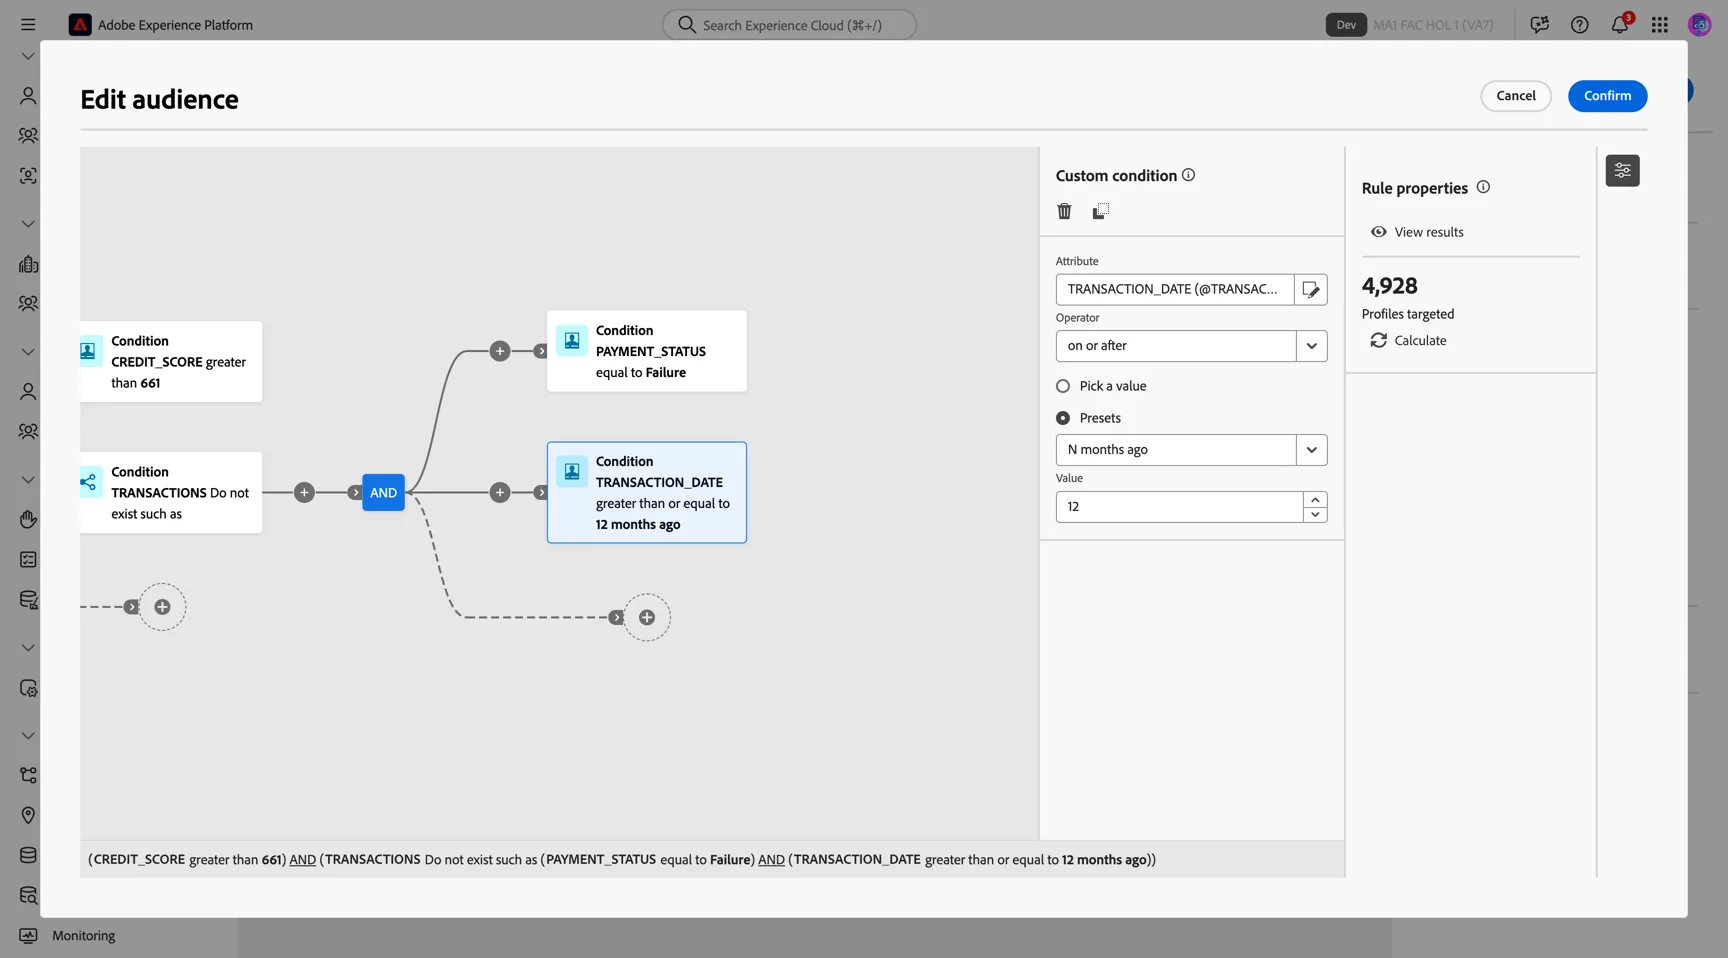Select the TRANSACTION_DATE condition card

tap(647, 492)
